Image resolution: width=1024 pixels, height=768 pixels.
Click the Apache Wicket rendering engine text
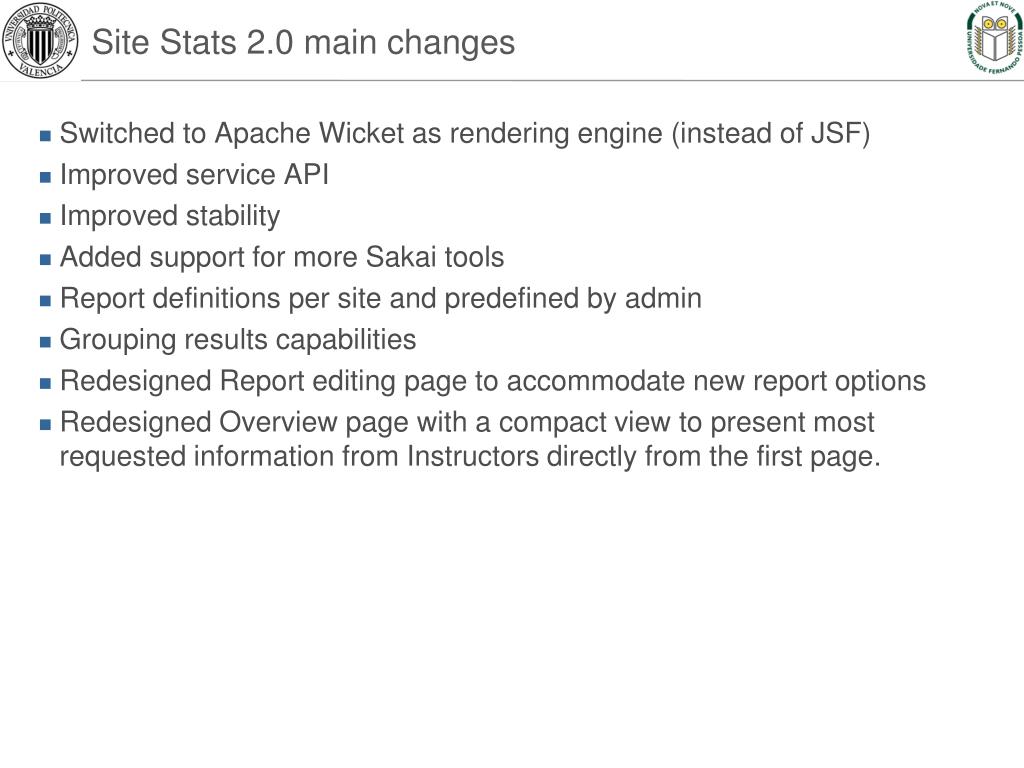[465, 134]
